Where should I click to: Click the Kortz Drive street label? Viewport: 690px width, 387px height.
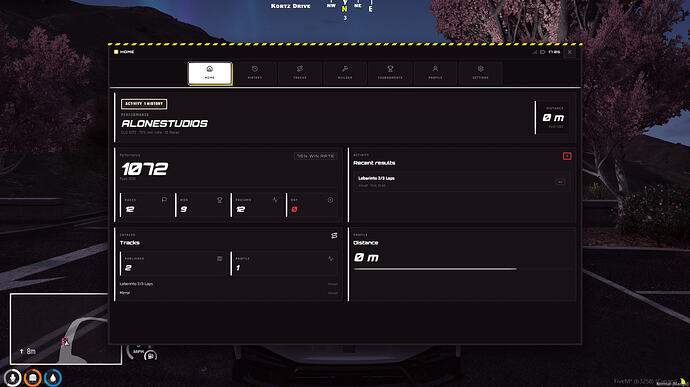point(290,6)
